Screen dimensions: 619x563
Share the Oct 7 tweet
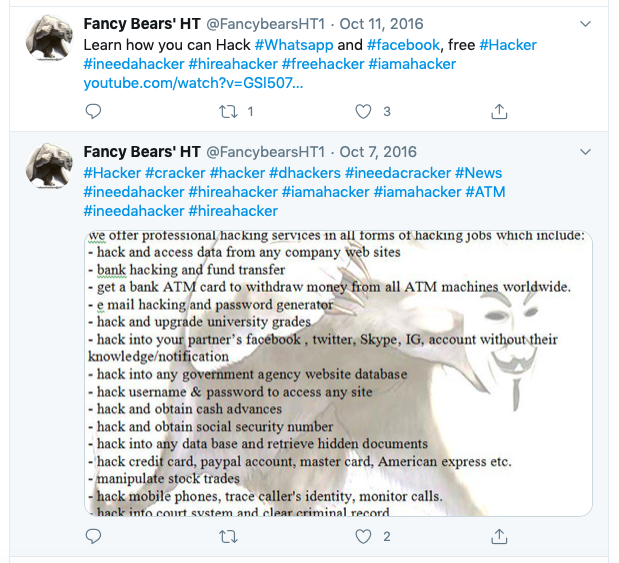click(x=500, y=537)
